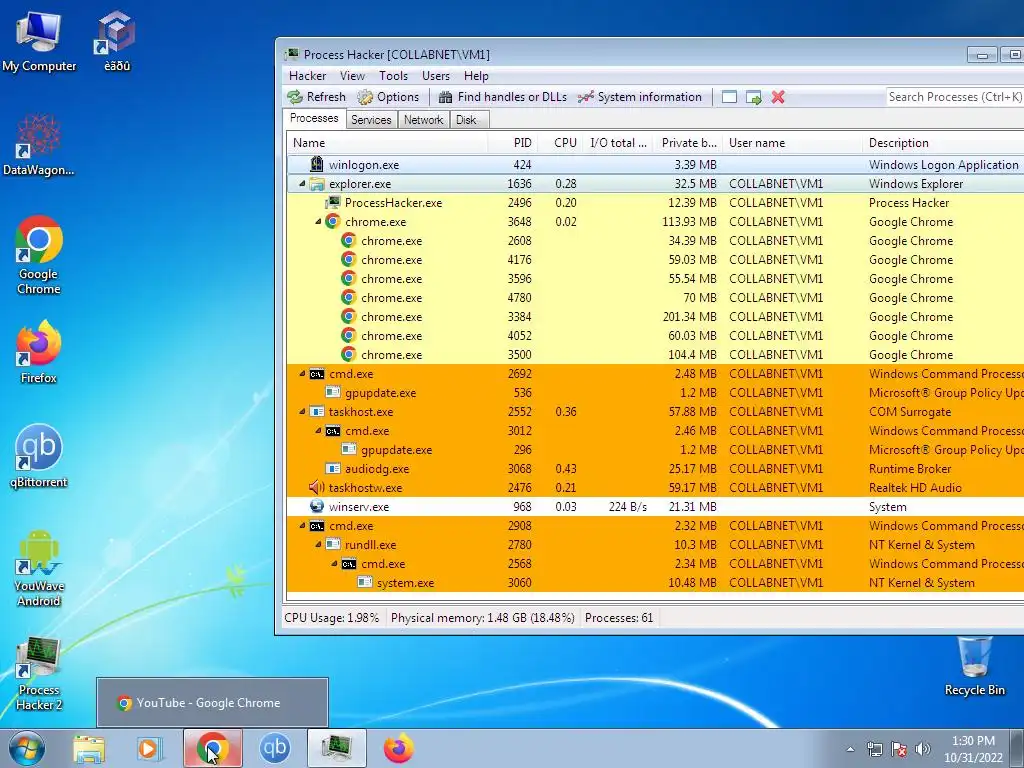Screen dimensions: 1024x768
Task: Collapse the taskhost.exe tree node
Action: click(302, 412)
